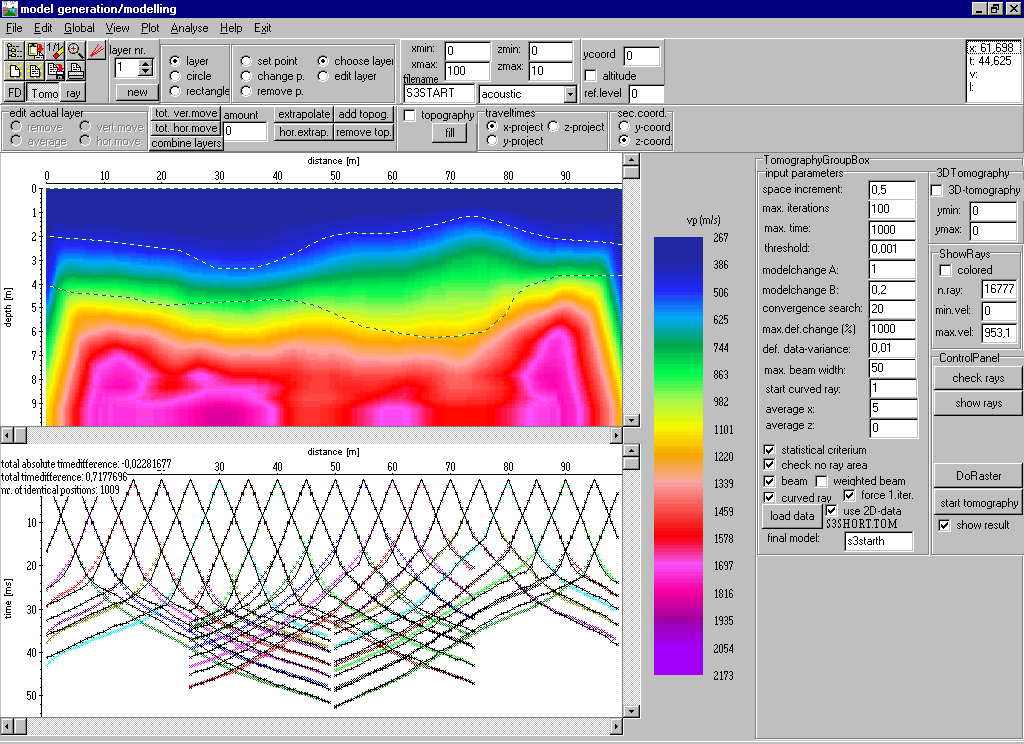Click the save to floppy disk icon

[x=55, y=71]
